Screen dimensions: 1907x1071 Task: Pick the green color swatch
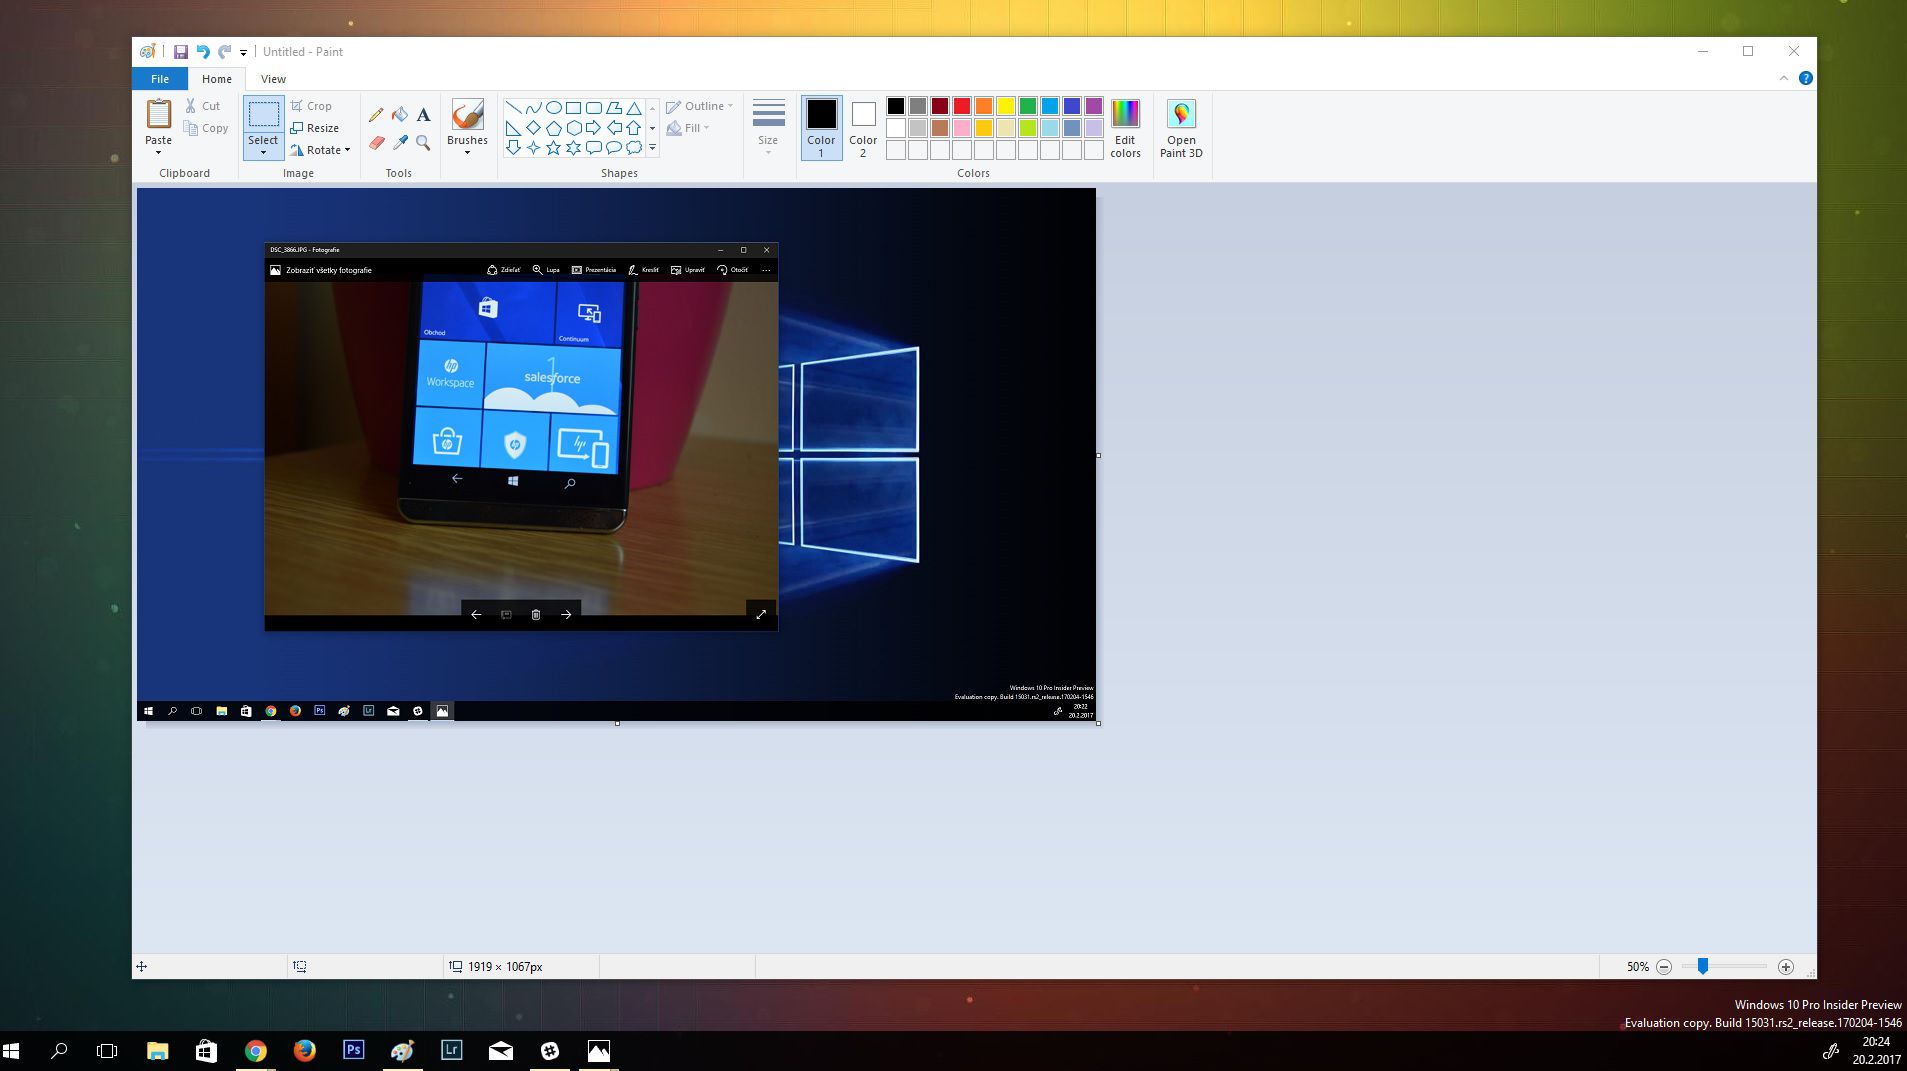click(x=1027, y=106)
